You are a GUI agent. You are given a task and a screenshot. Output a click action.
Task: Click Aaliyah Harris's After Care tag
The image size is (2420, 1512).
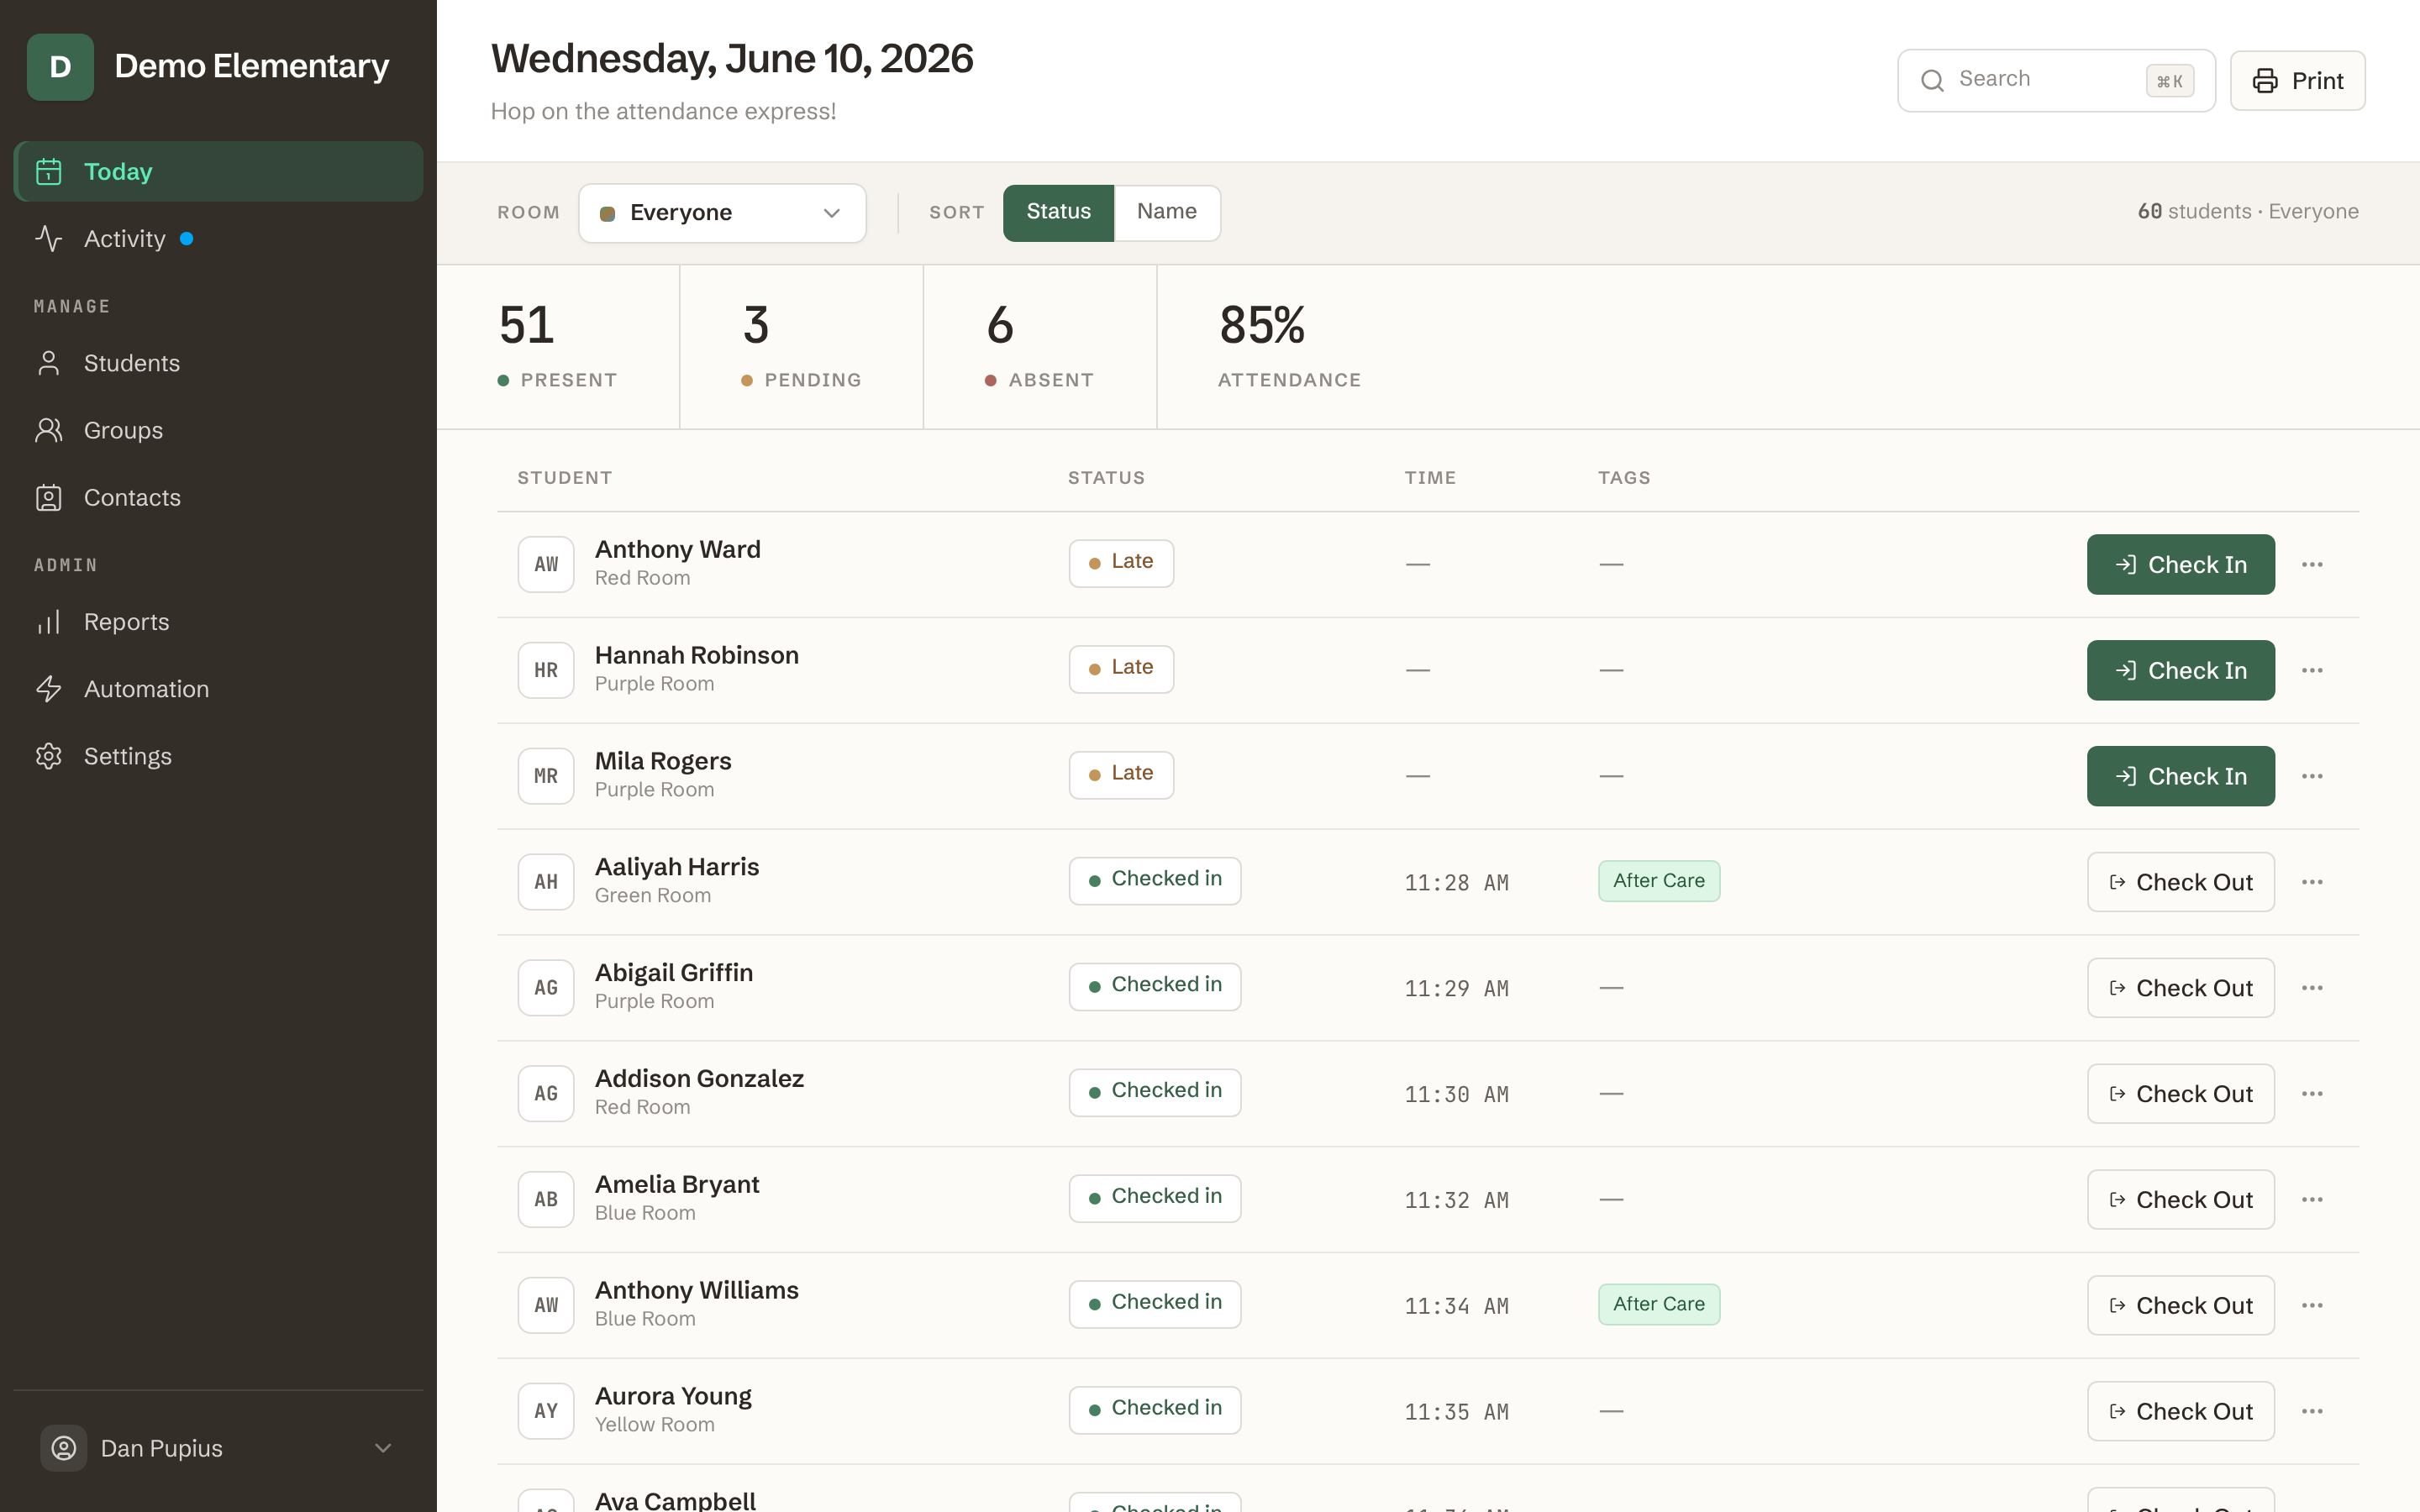1659,881
